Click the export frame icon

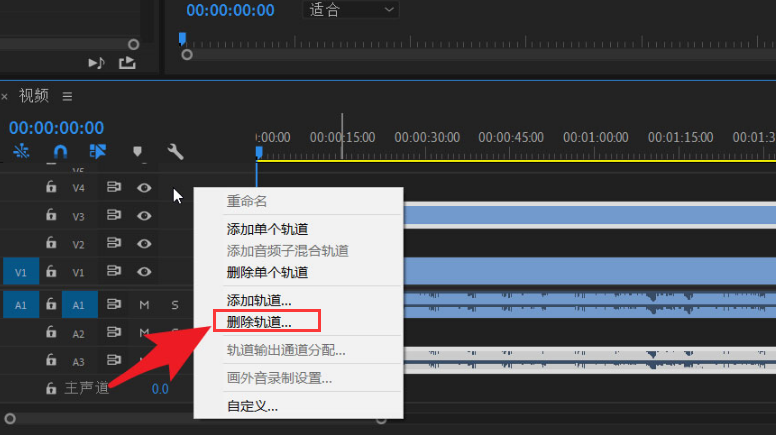point(127,63)
